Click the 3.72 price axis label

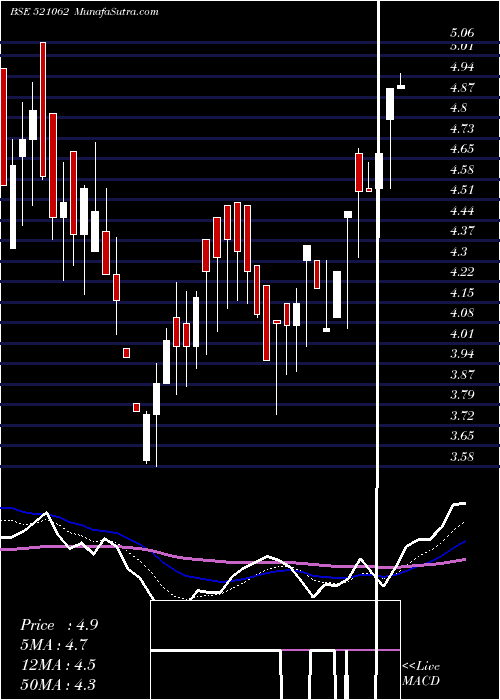(462, 416)
